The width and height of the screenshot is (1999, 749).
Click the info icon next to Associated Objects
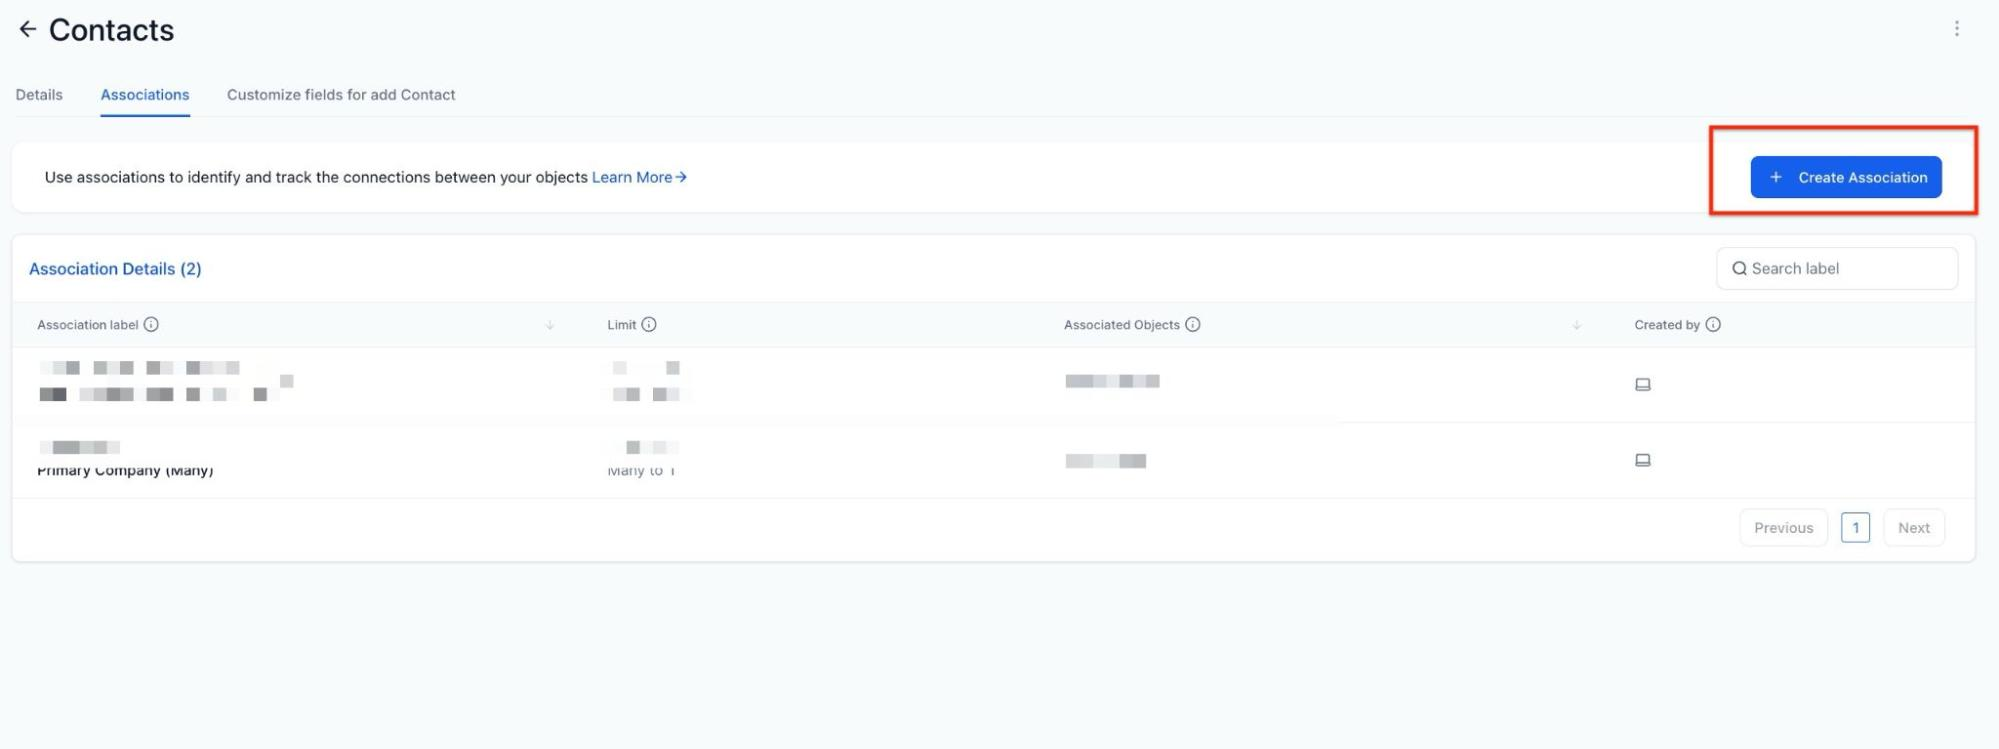point(1192,325)
